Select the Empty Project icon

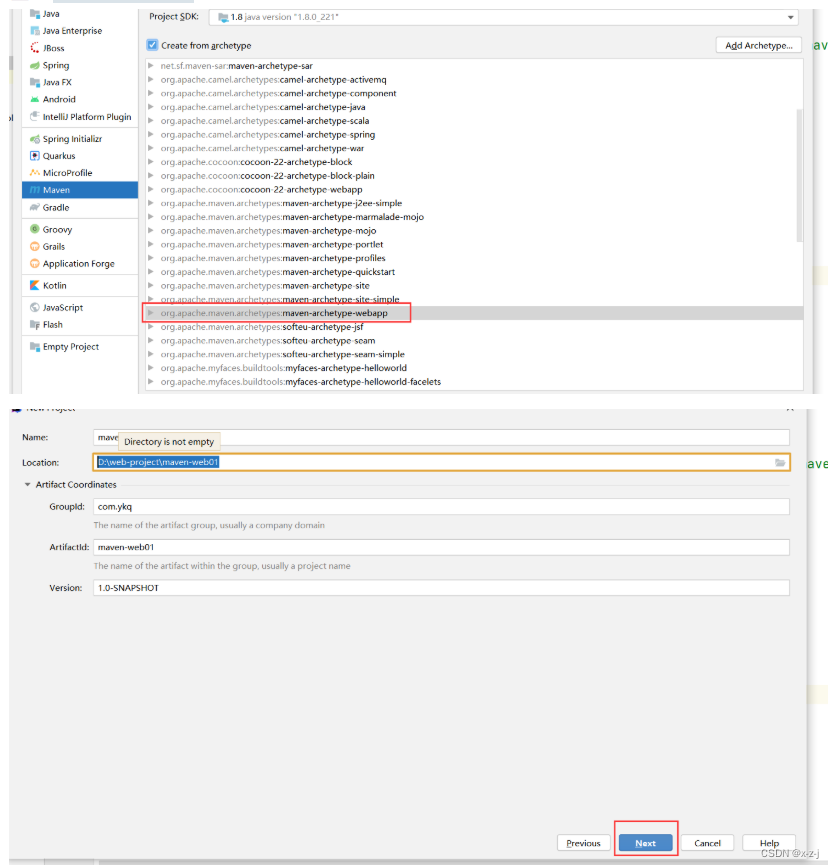[35, 347]
